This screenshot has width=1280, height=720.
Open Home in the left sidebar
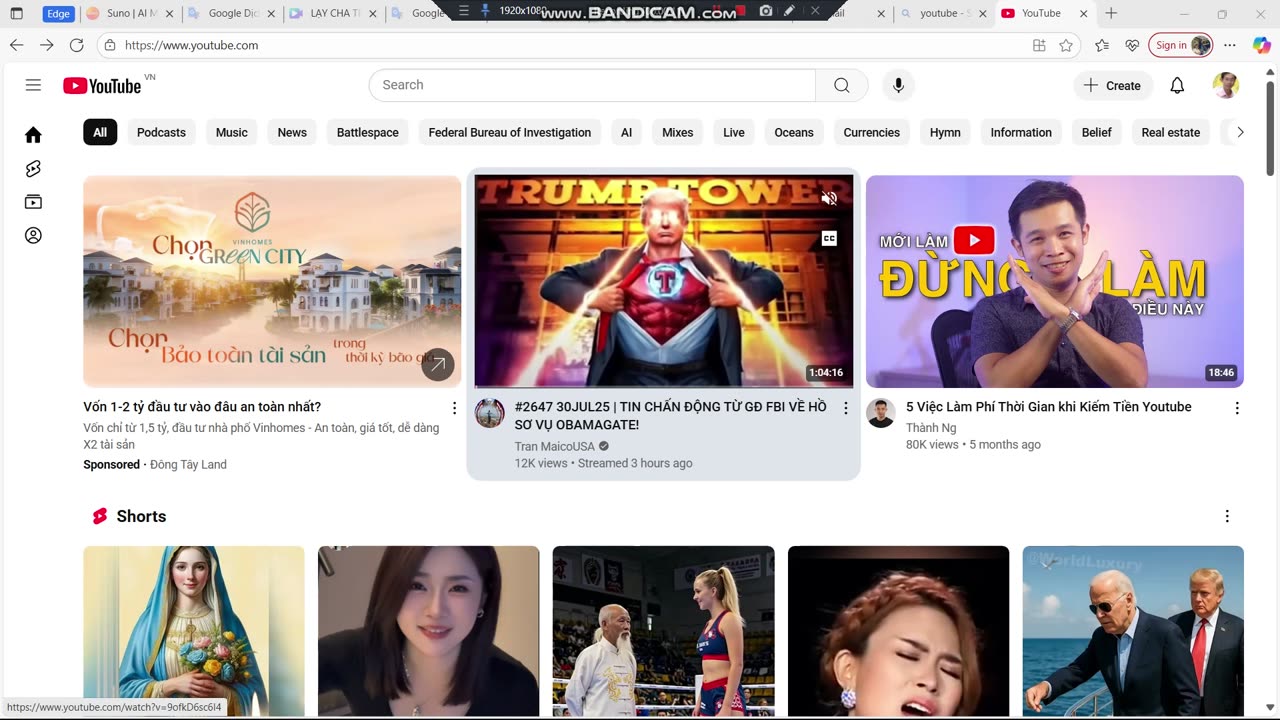click(x=33, y=135)
